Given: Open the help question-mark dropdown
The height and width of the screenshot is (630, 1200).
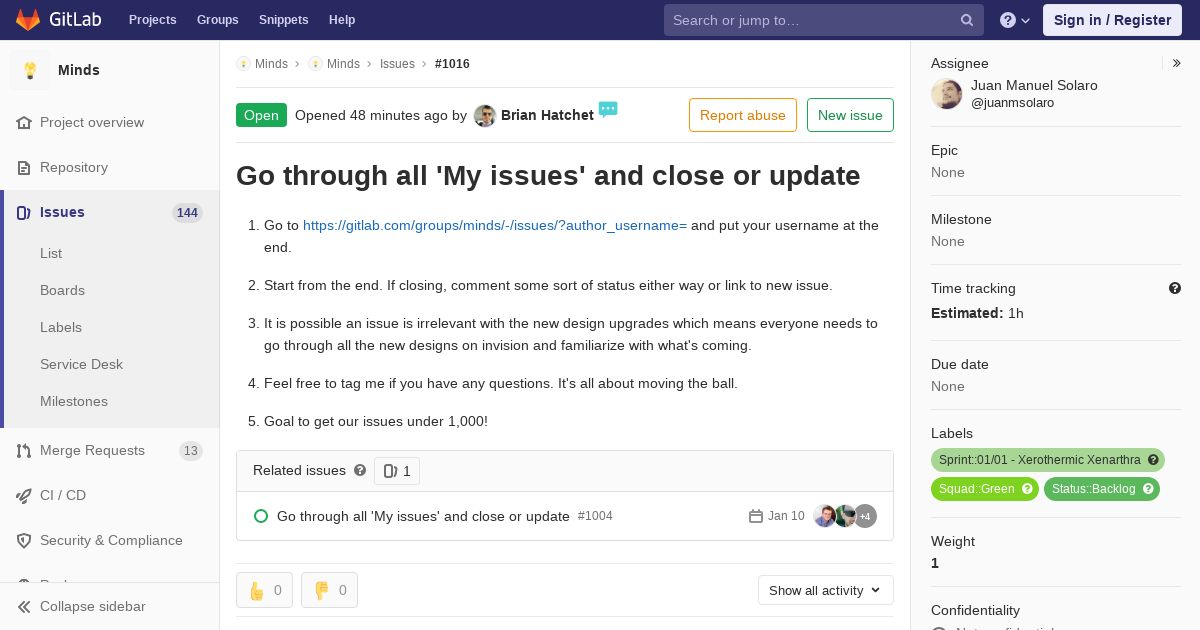Looking at the screenshot, I should click(1015, 20).
